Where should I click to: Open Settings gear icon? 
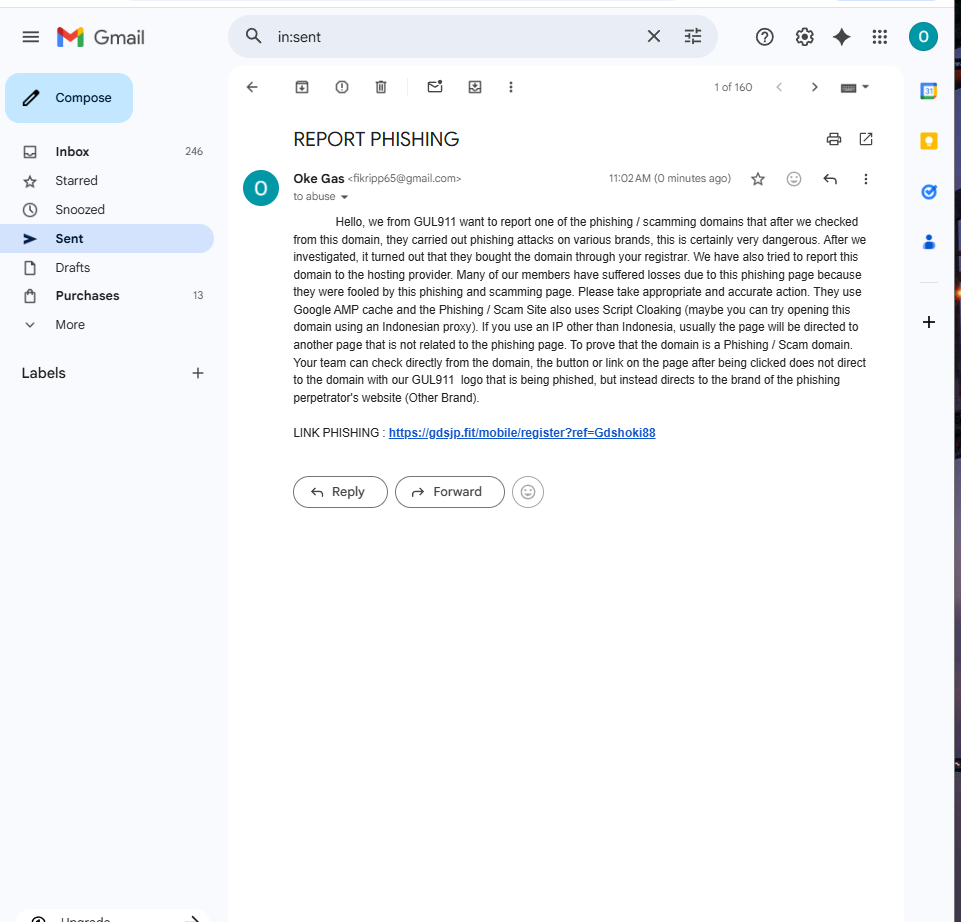[804, 37]
